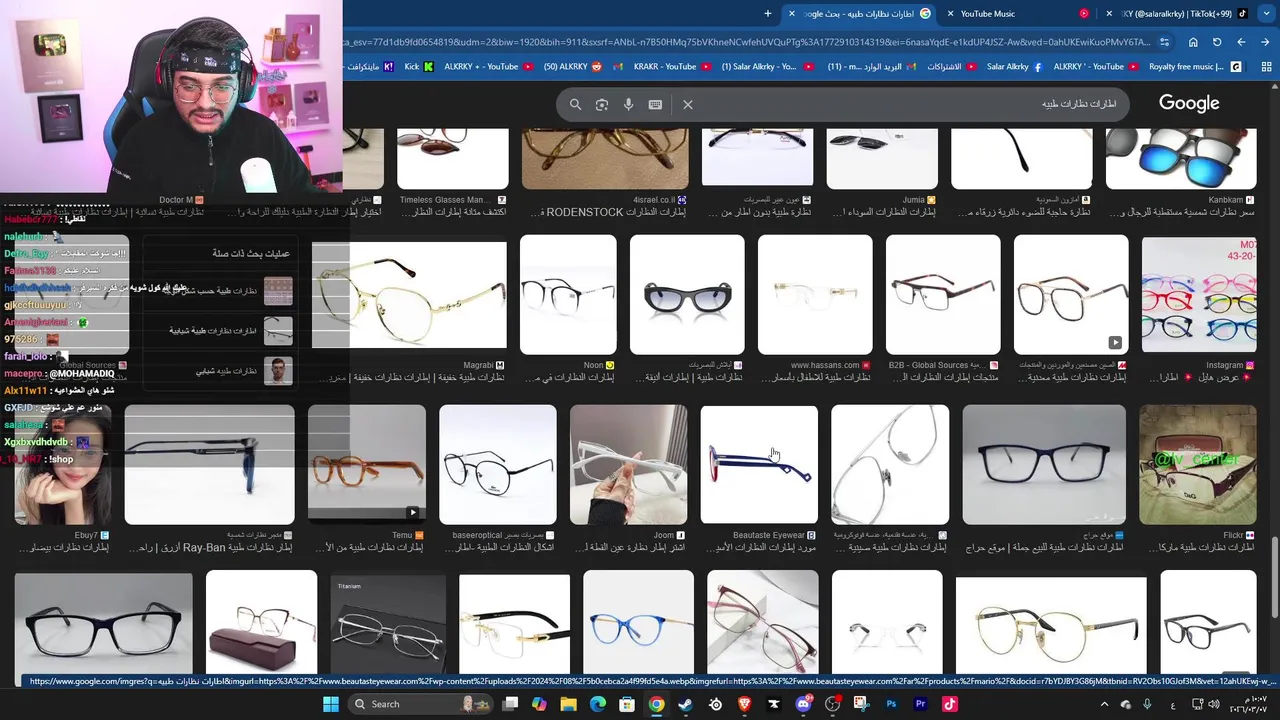Image resolution: width=1280 pixels, height=720 pixels.
Task: Open the baseeroptical round black glasses image
Action: [498, 465]
